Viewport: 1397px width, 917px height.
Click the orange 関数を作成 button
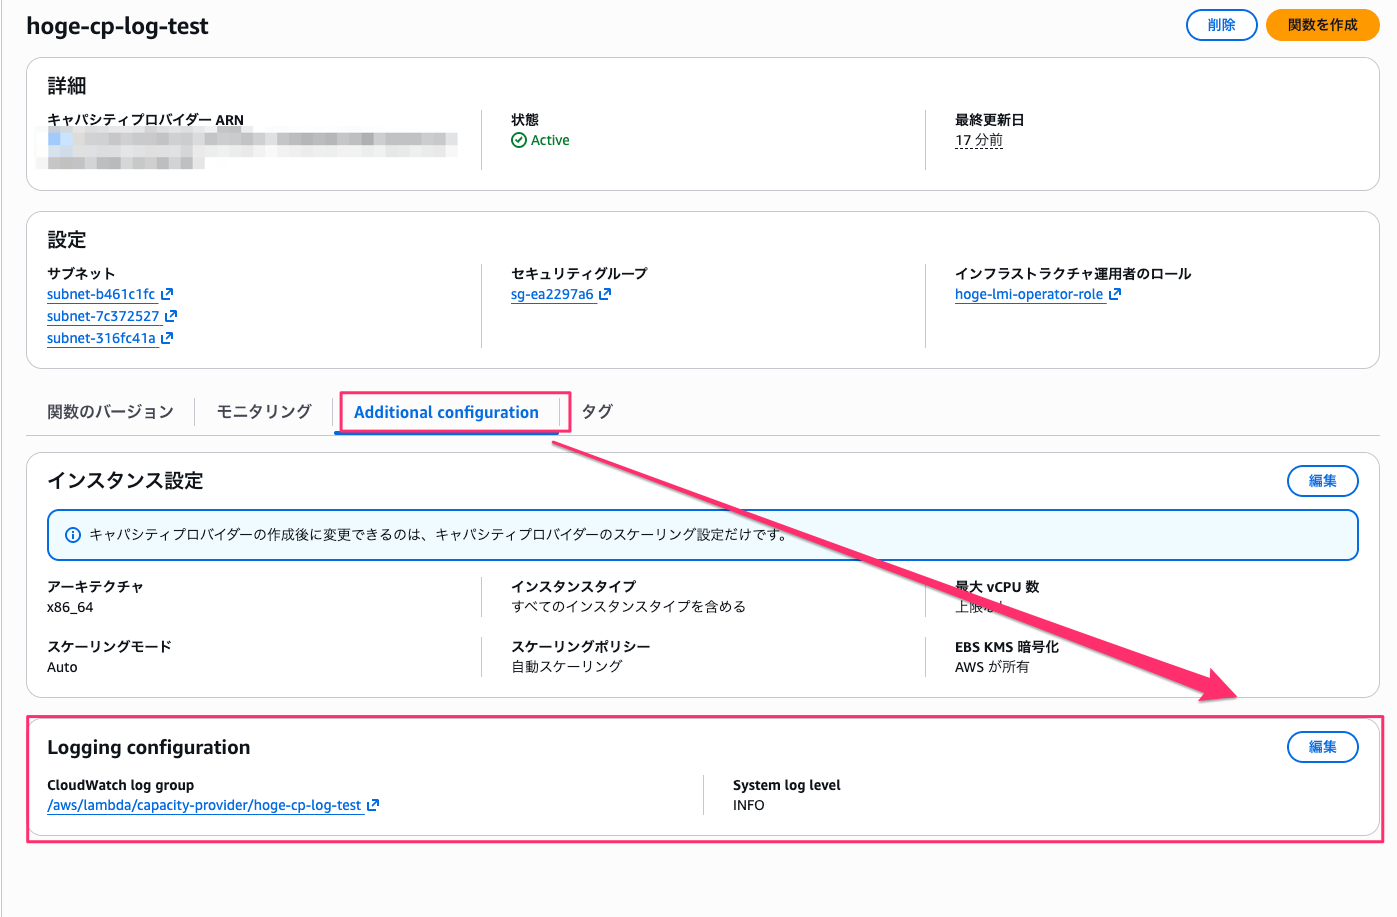pyautogui.click(x=1322, y=25)
